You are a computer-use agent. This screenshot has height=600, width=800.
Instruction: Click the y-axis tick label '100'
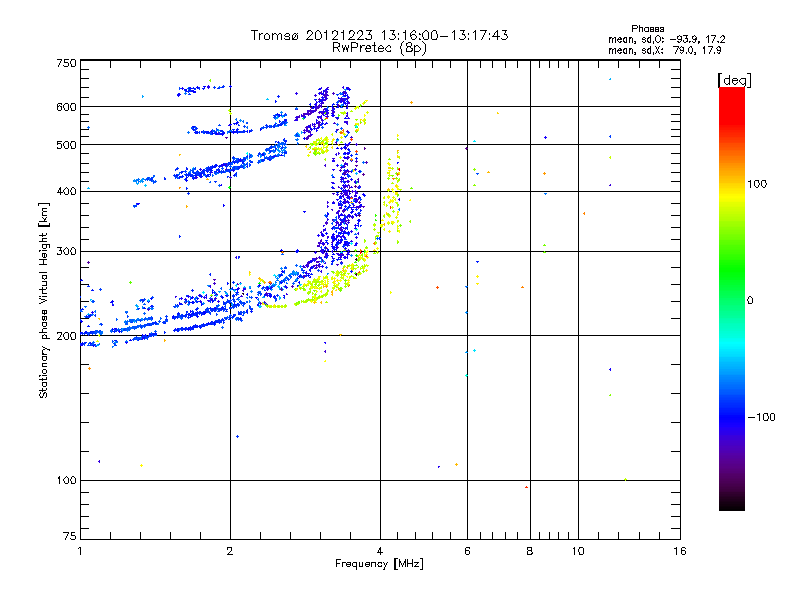pyautogui.click(x=66, y=480)
